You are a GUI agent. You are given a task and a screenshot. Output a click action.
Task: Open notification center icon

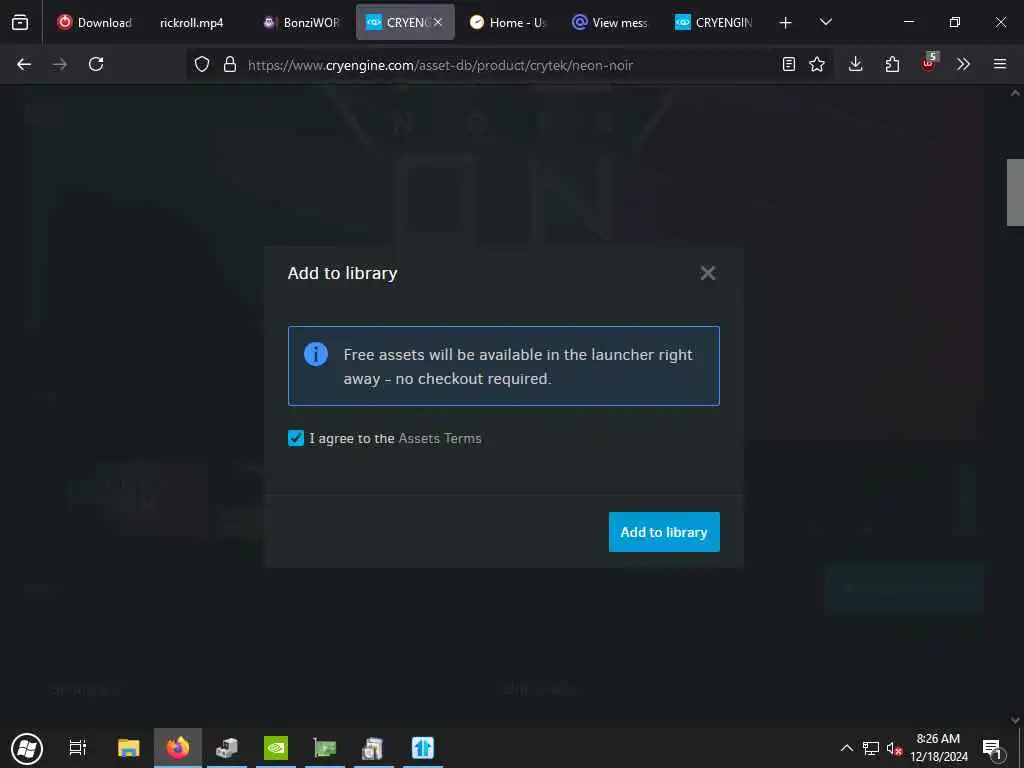coord(992,748)
